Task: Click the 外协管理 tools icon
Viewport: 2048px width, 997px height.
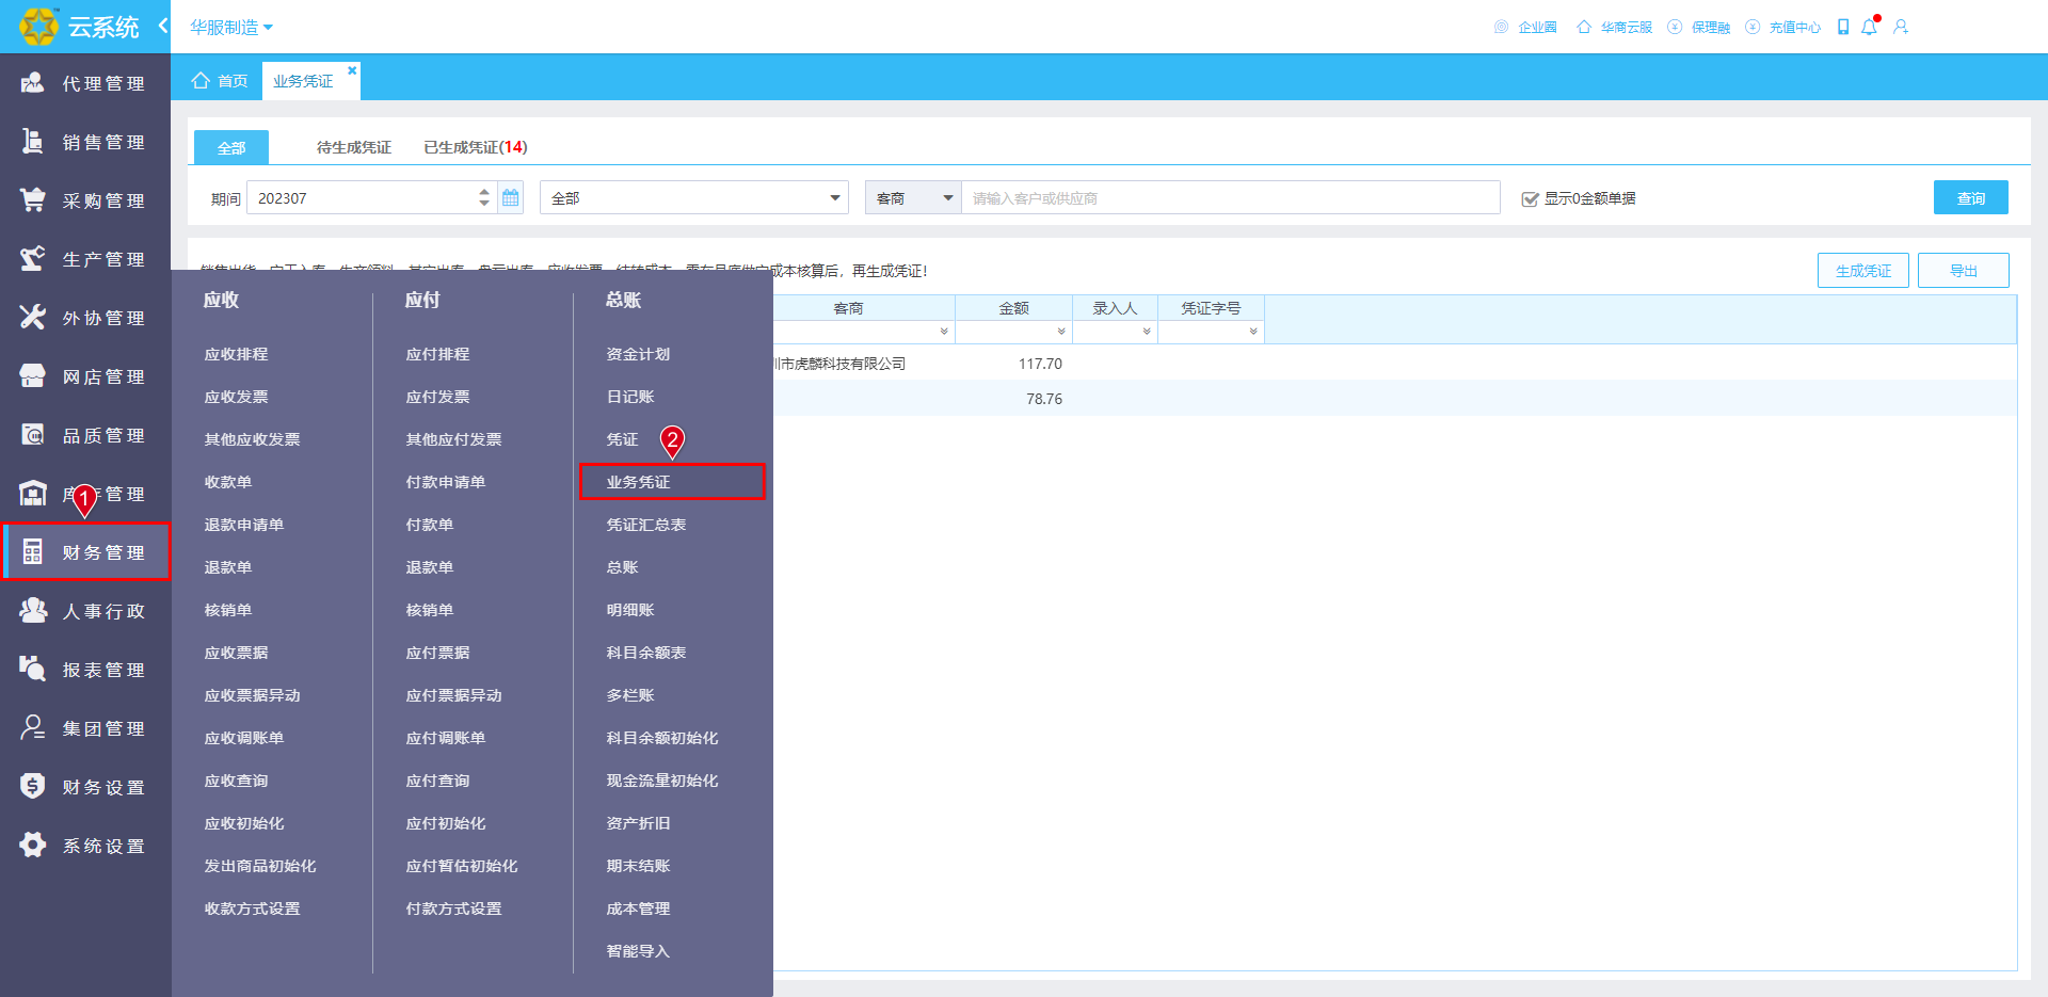Action: coord(32,318)
